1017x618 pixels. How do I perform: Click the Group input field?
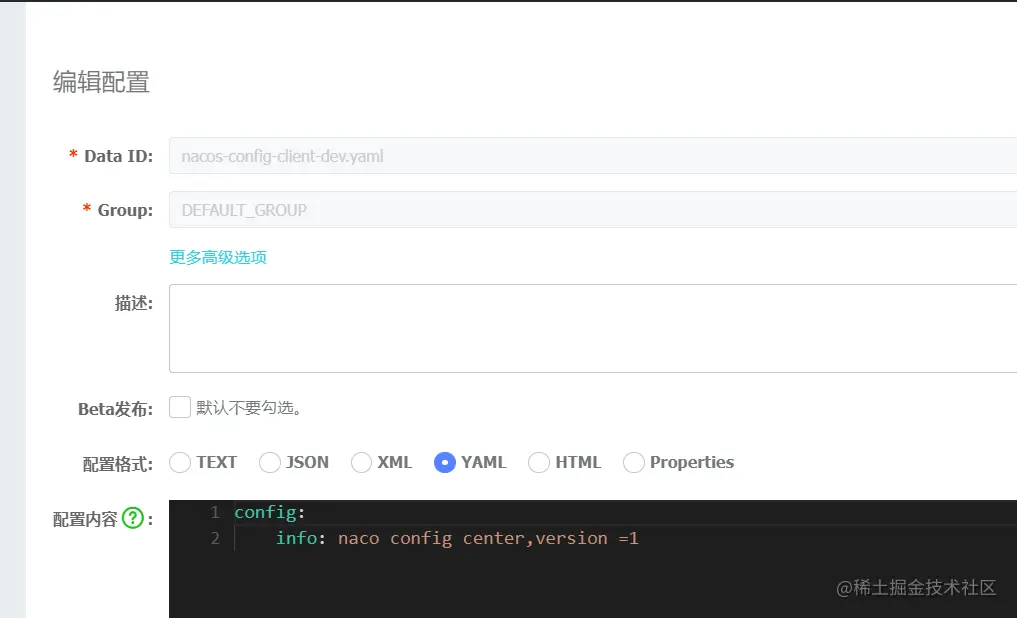pyautogui.click(x=593, y=209)
